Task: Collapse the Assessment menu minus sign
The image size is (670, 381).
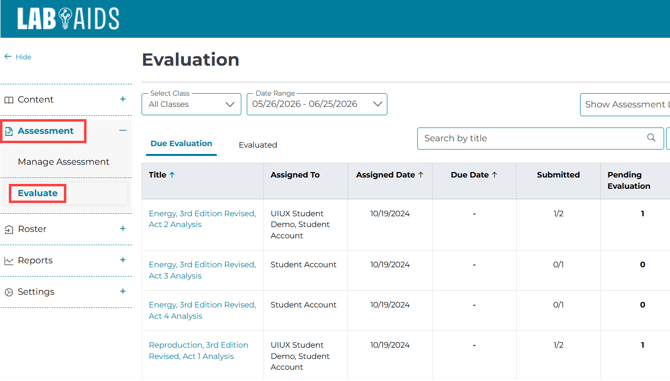Action: pyautogui.click(x=123, y=130)
